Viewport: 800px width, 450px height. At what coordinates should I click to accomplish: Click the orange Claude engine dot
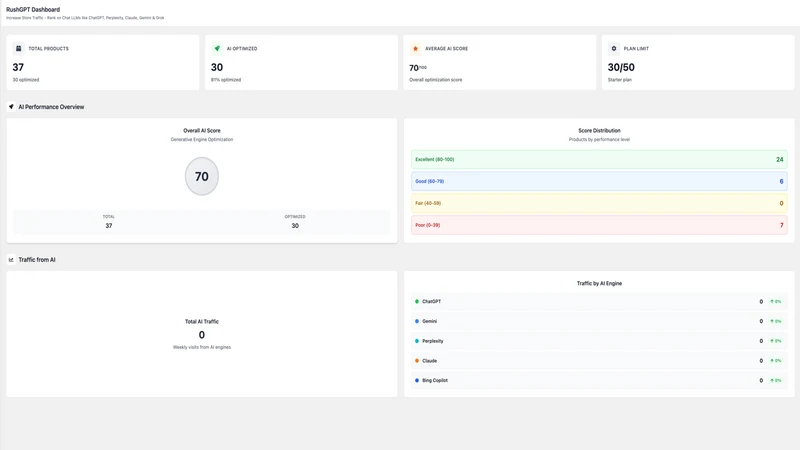click(417, 361)
